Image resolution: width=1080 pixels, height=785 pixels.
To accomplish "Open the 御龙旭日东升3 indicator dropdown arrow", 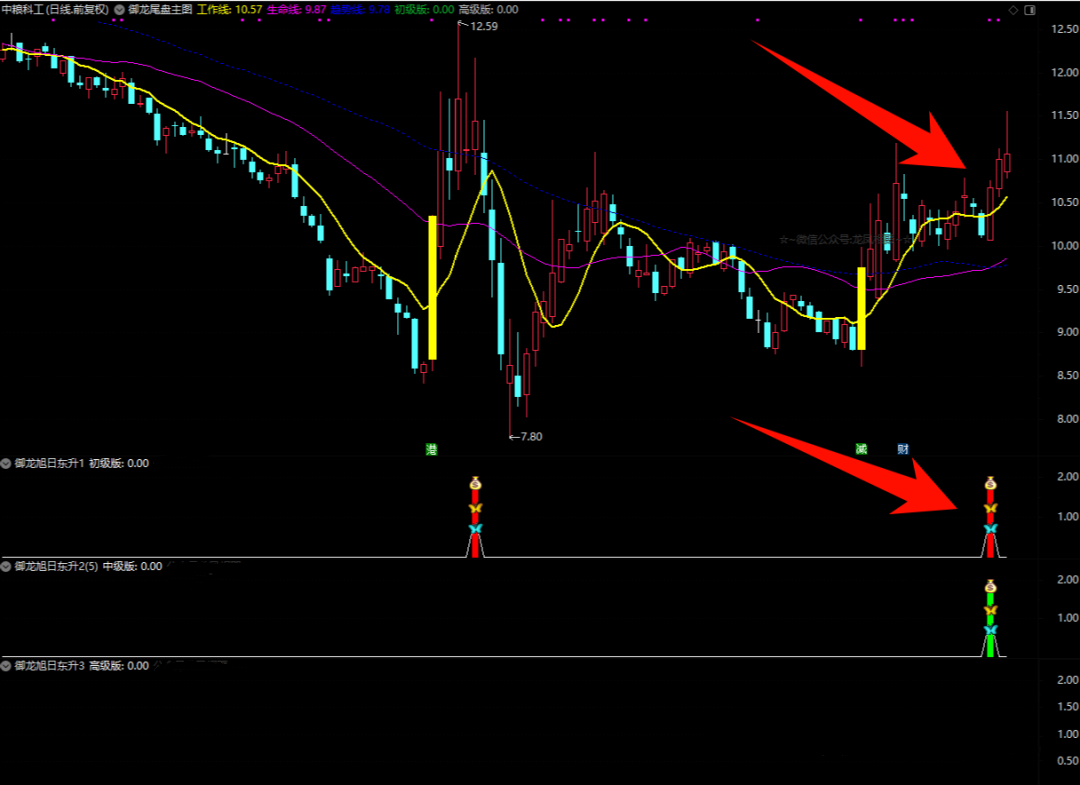I will coord(7,665).
